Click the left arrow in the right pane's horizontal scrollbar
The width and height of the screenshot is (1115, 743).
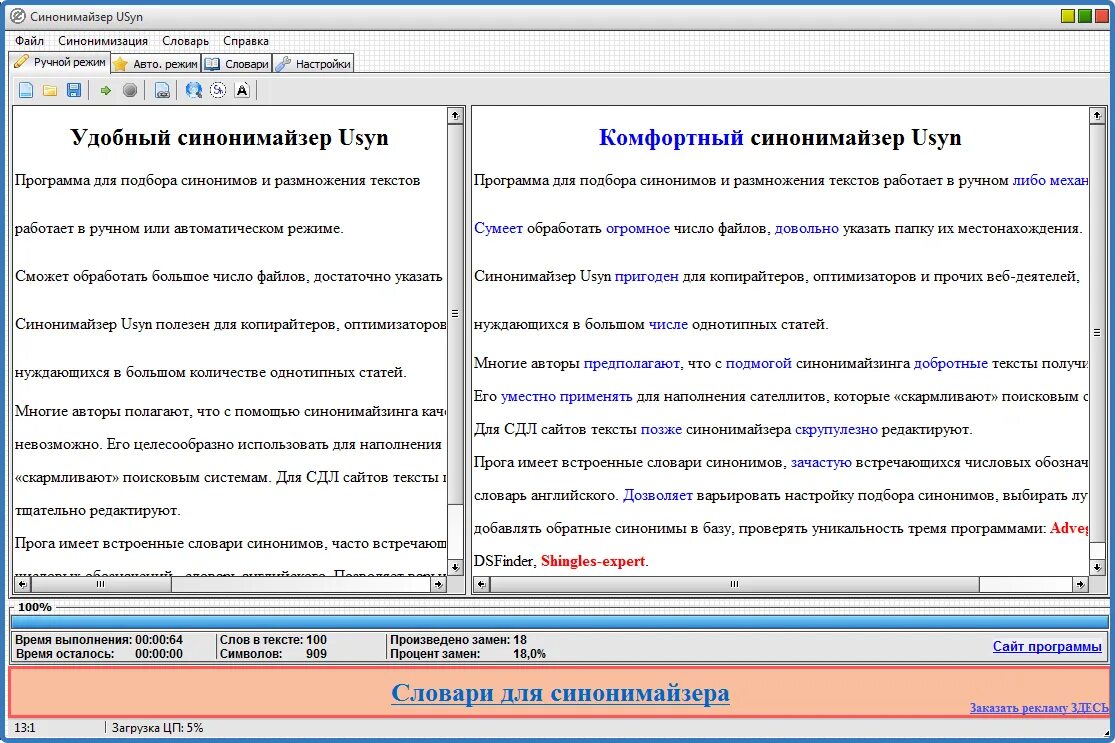(481, 584)
